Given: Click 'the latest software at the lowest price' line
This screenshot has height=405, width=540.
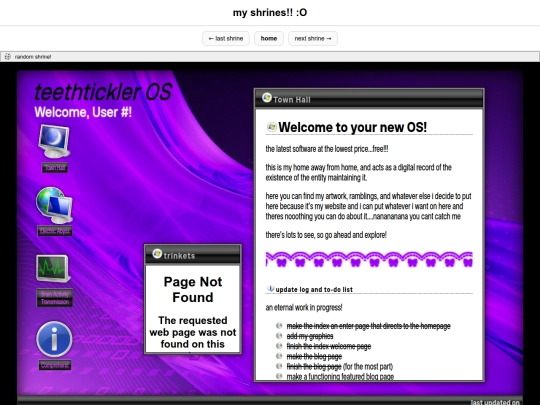Looking at the screenshot, I should (x=327, y=149).
